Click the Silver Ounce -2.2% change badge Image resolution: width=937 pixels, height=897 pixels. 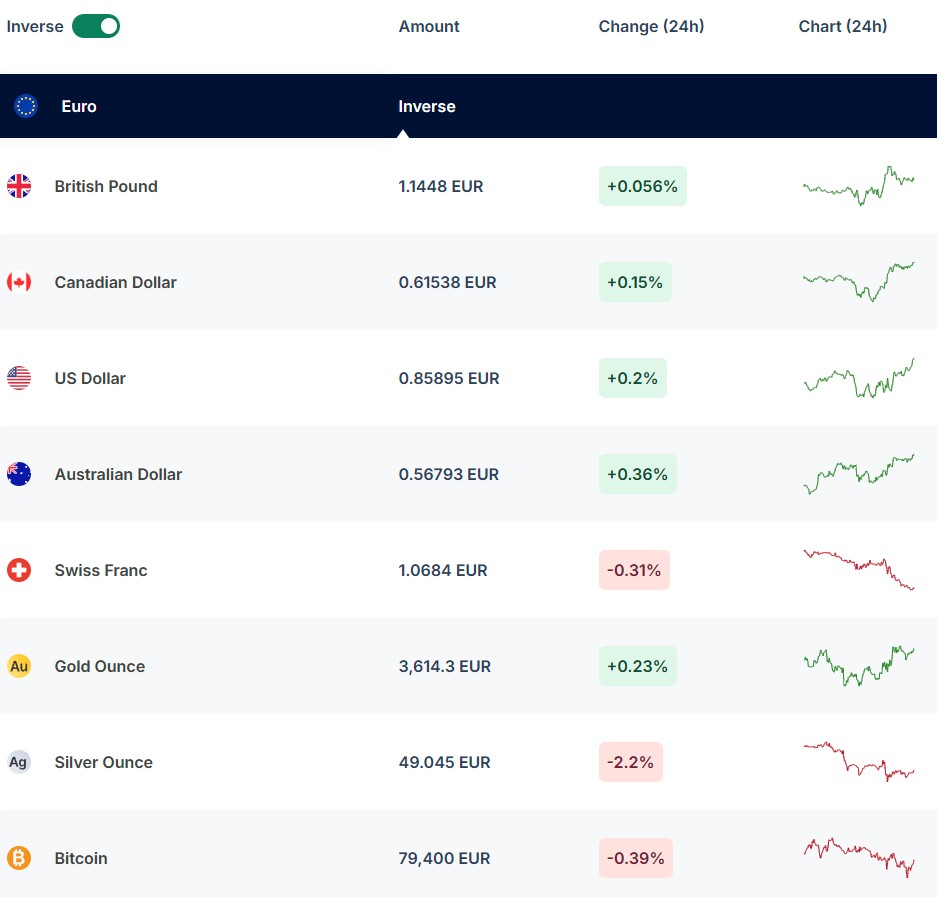pos(630,762)
